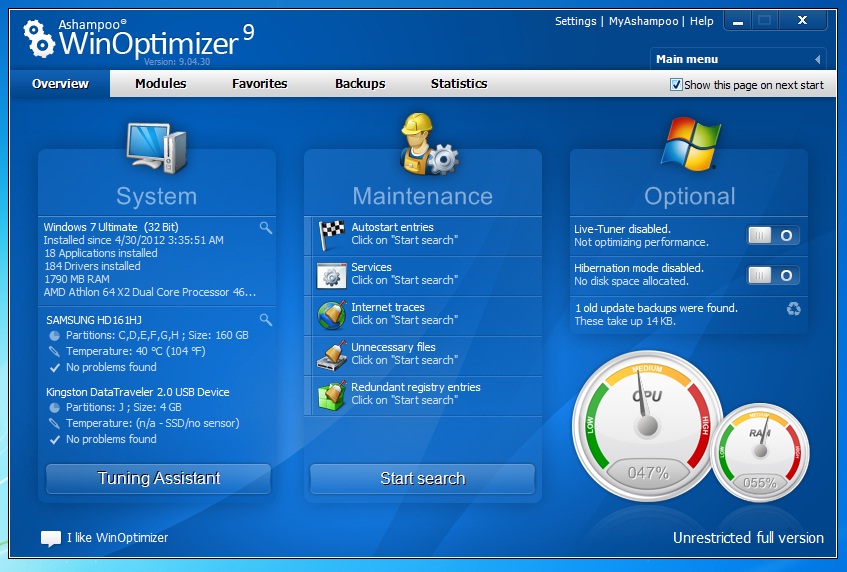Select the Internet traces label

[x=388, y=307]
